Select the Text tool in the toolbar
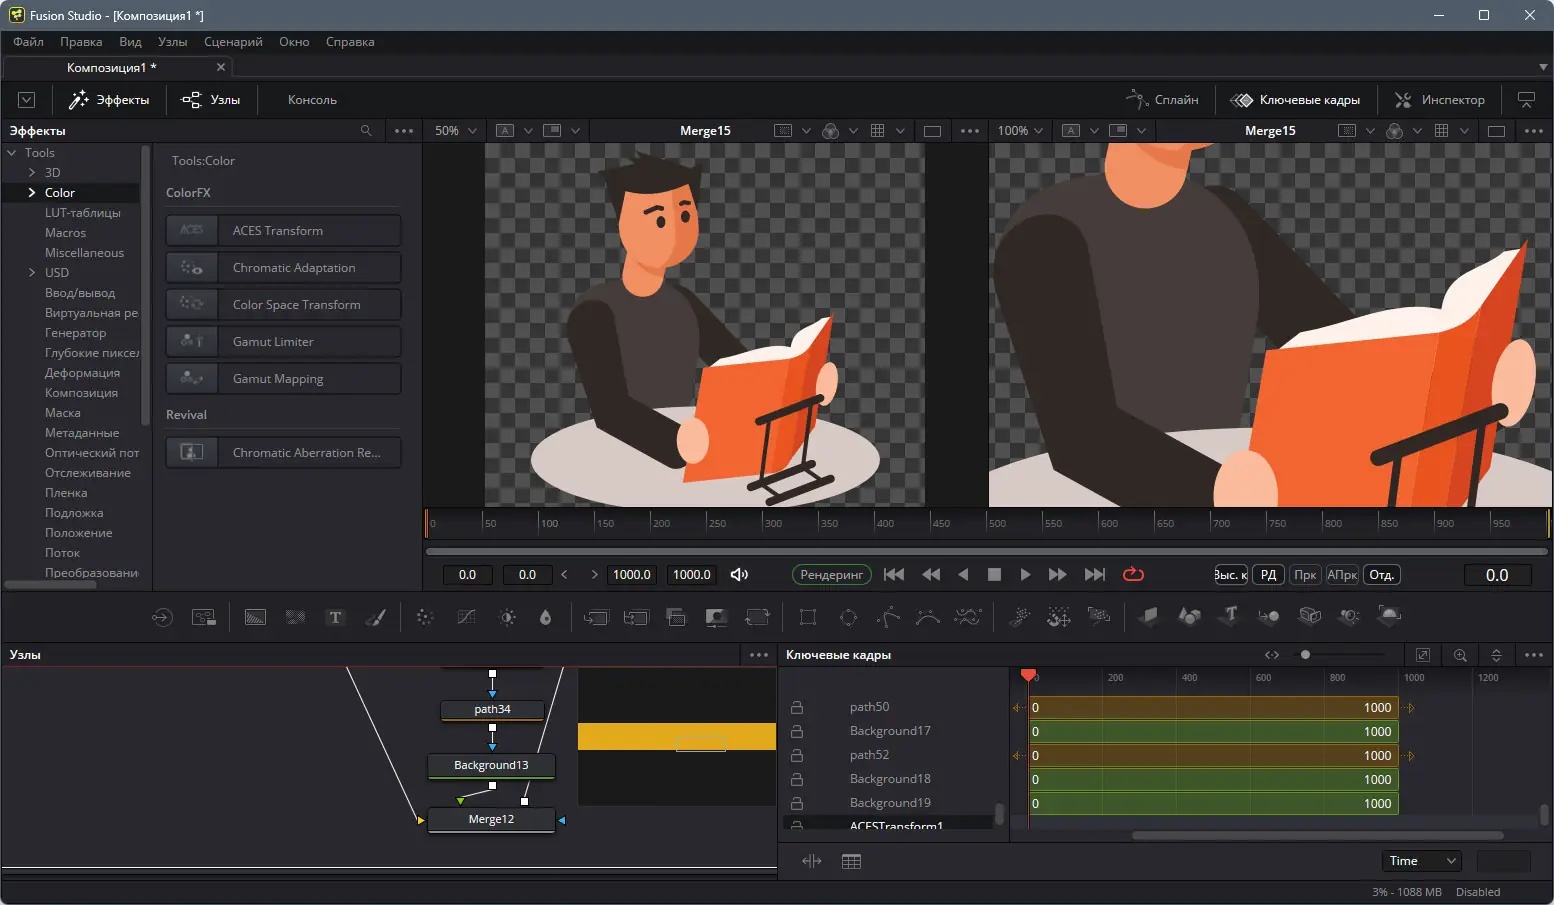Screen dimensions: 1554x905 [335, 617]
